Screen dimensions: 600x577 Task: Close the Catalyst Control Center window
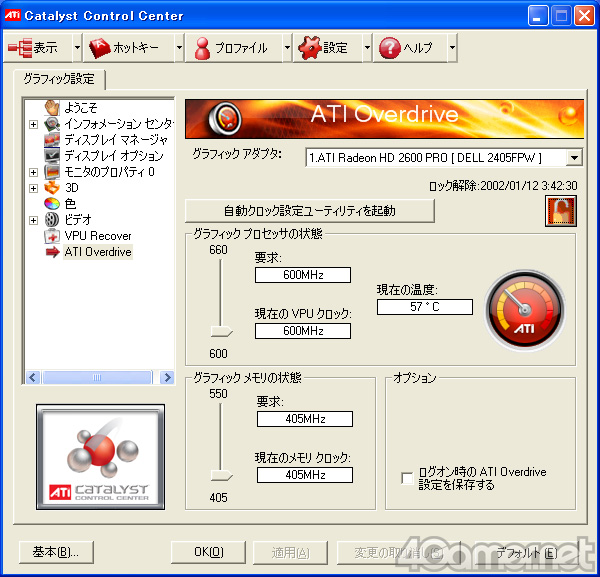tap(585, 16)
